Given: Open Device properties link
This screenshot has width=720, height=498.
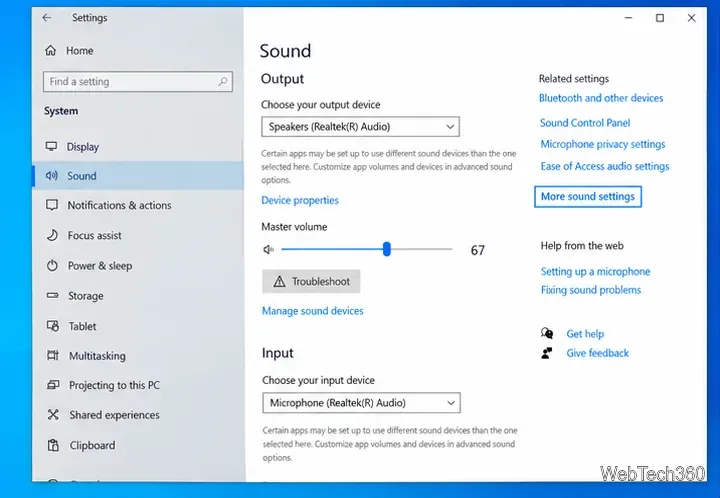Looking at the screenshot, I should tap(300, 200).
